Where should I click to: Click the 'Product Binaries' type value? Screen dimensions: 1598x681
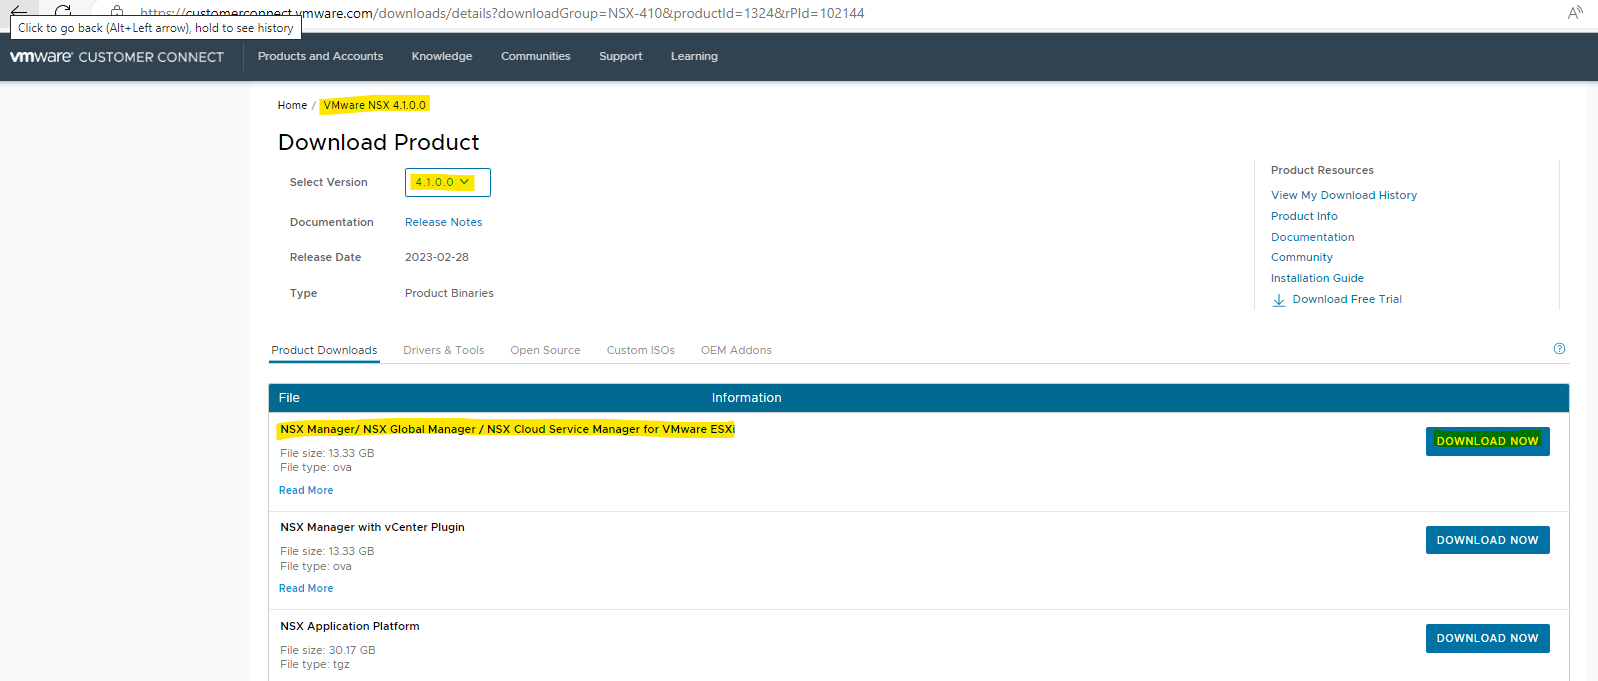coord(449,294)
